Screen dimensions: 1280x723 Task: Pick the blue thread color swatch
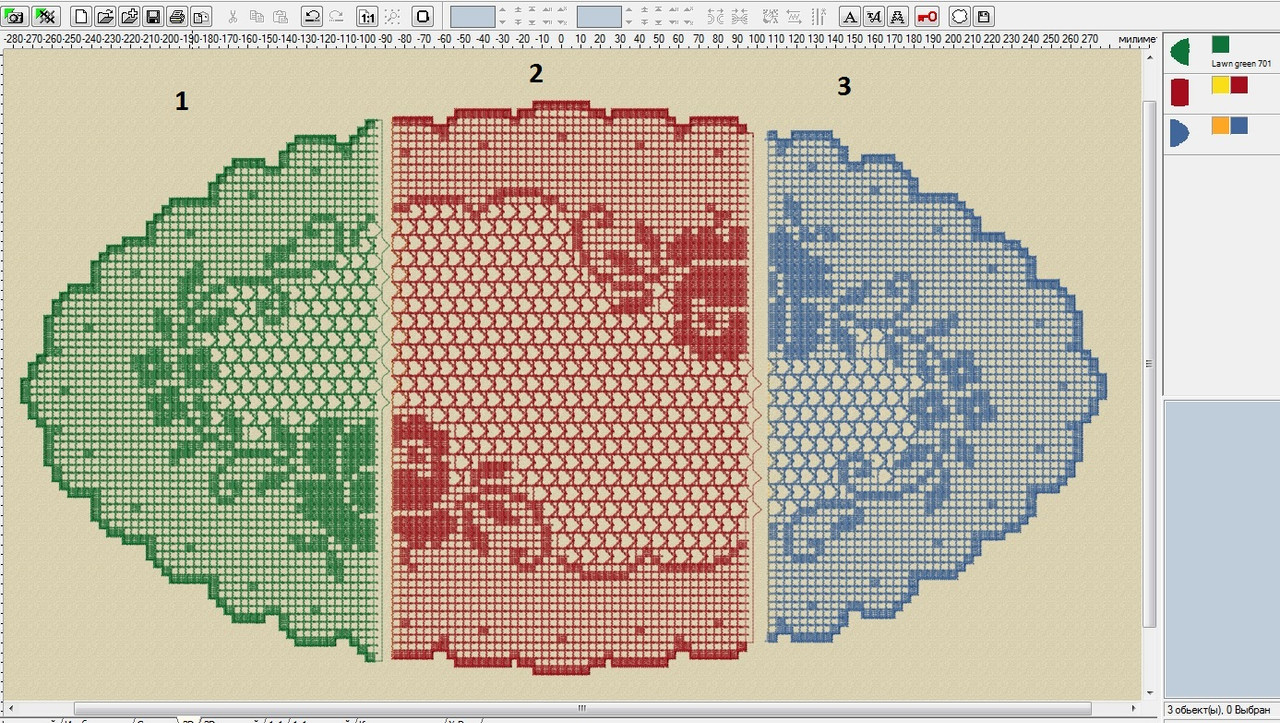(1239, 125)
